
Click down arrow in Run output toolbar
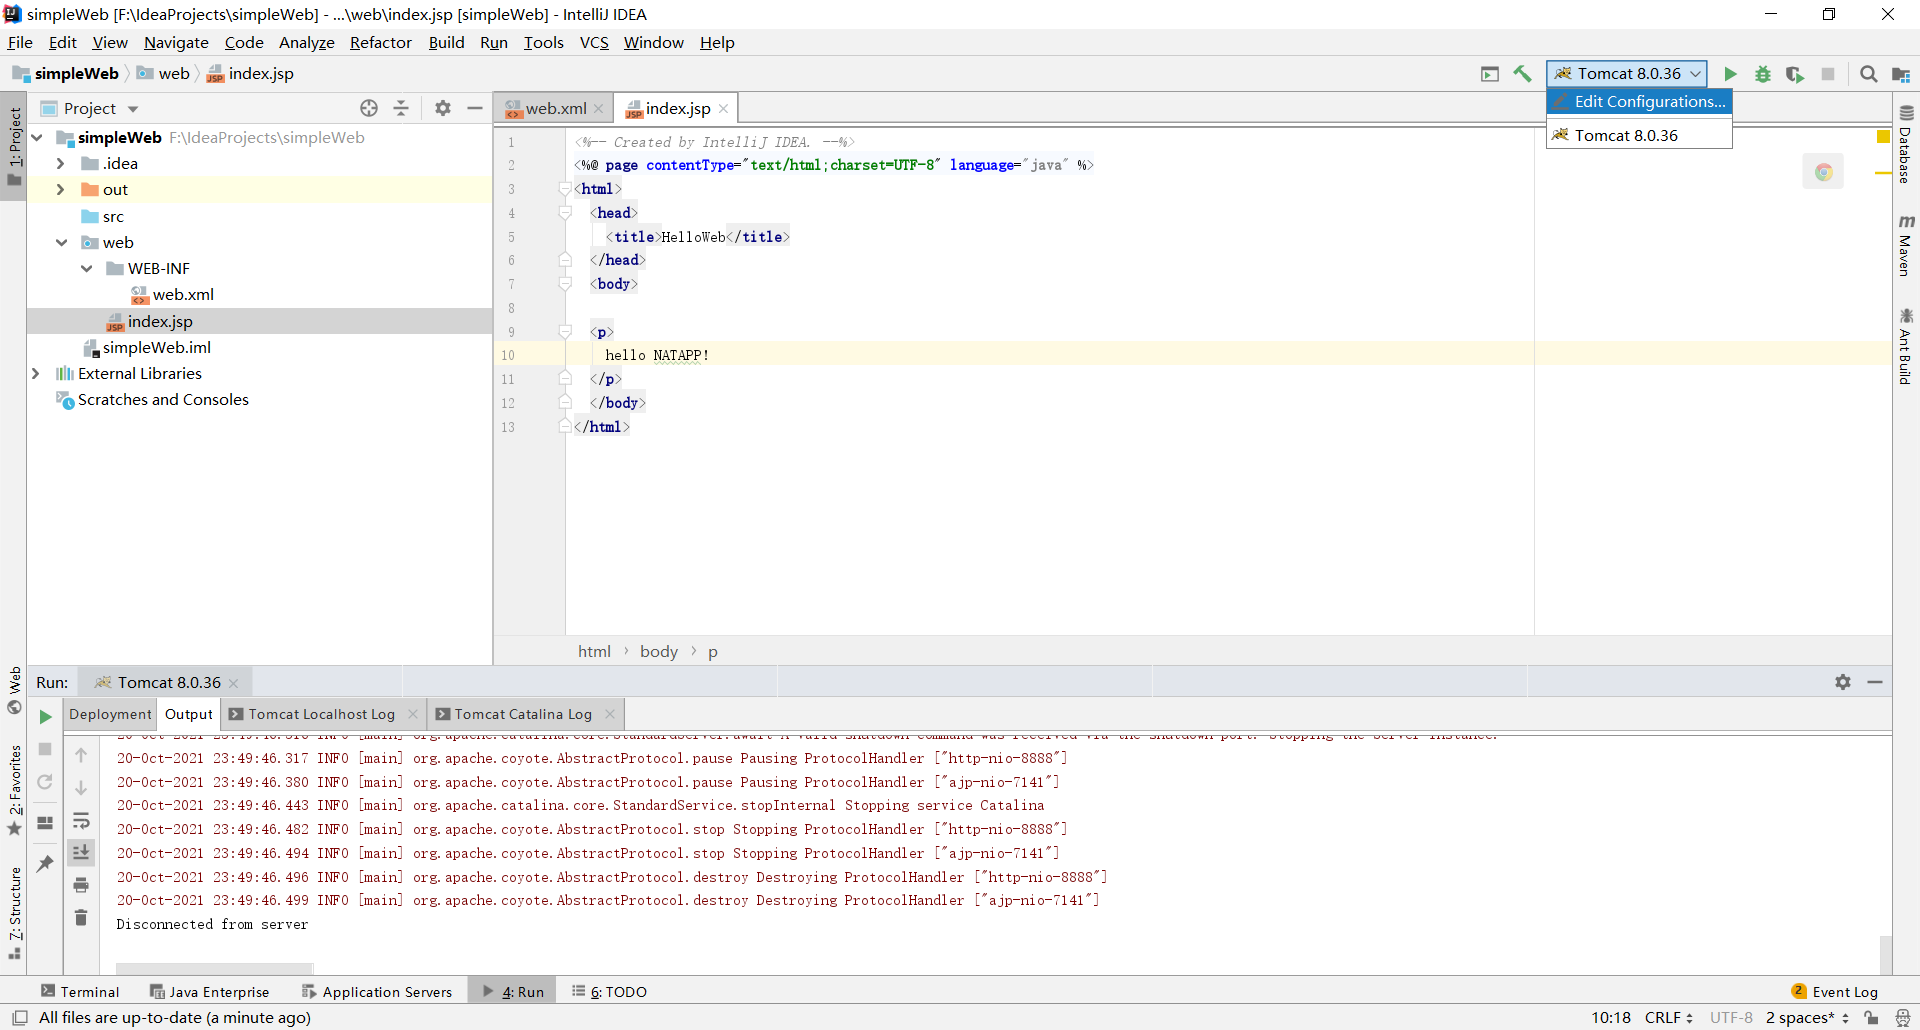point(81,788)
